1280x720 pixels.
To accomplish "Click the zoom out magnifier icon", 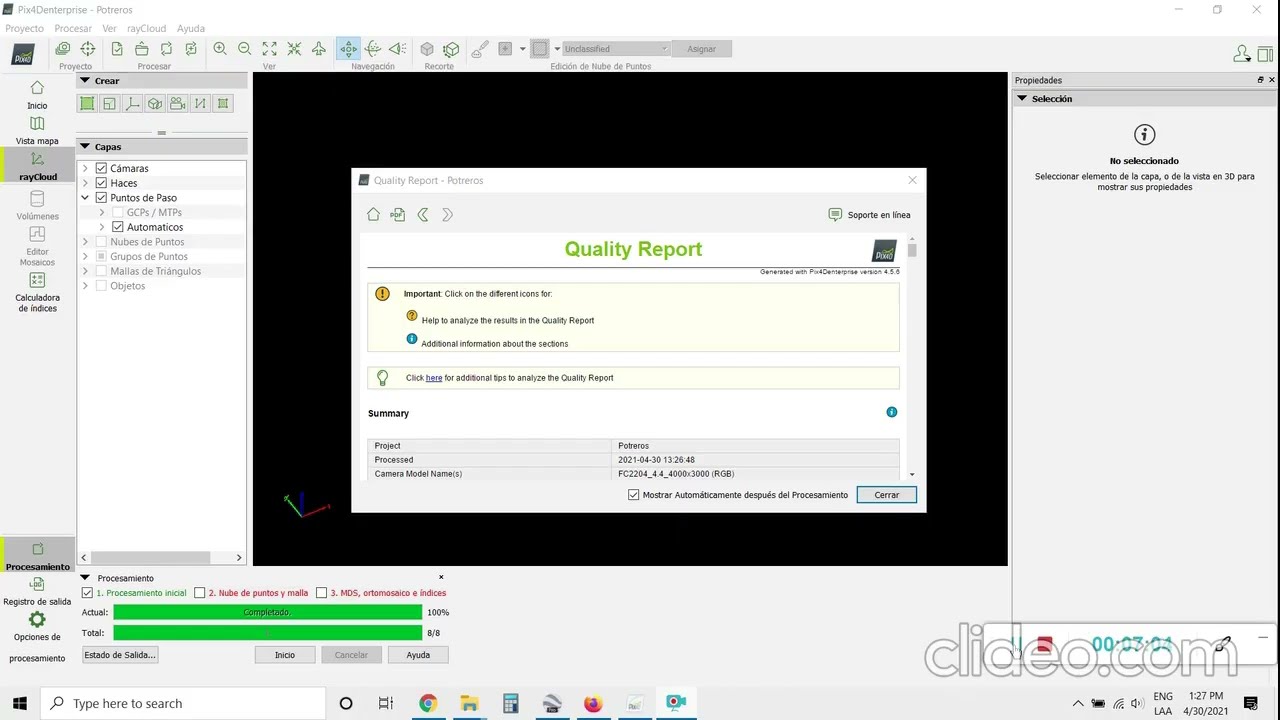I will tap(245, 48).
